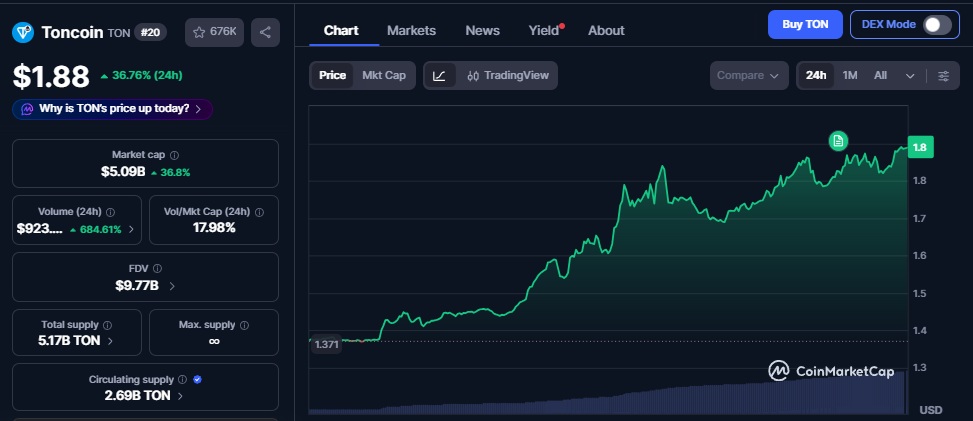Open 'Why is TON's price up today?'
973x421 pixels.
[x=112, y=109]
